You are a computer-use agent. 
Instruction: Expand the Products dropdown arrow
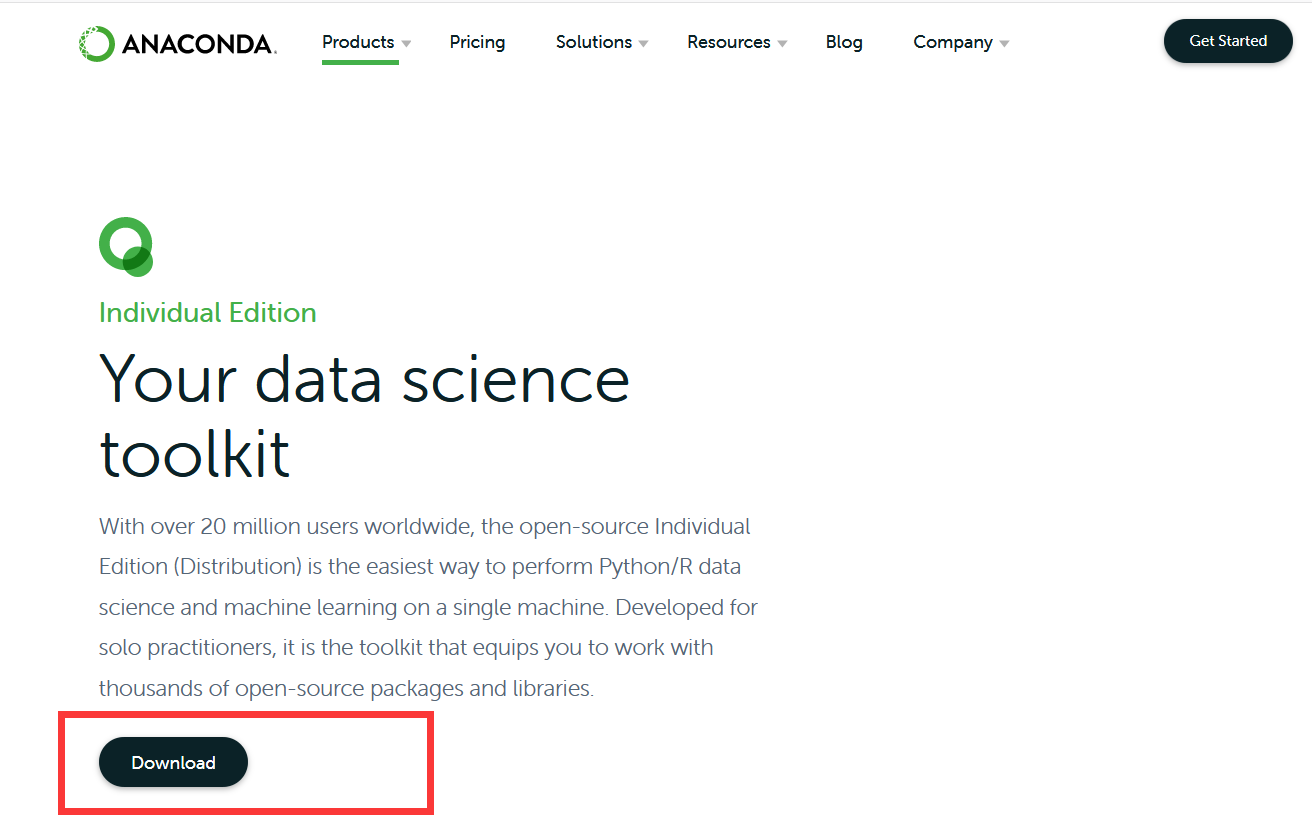(406, 44)
